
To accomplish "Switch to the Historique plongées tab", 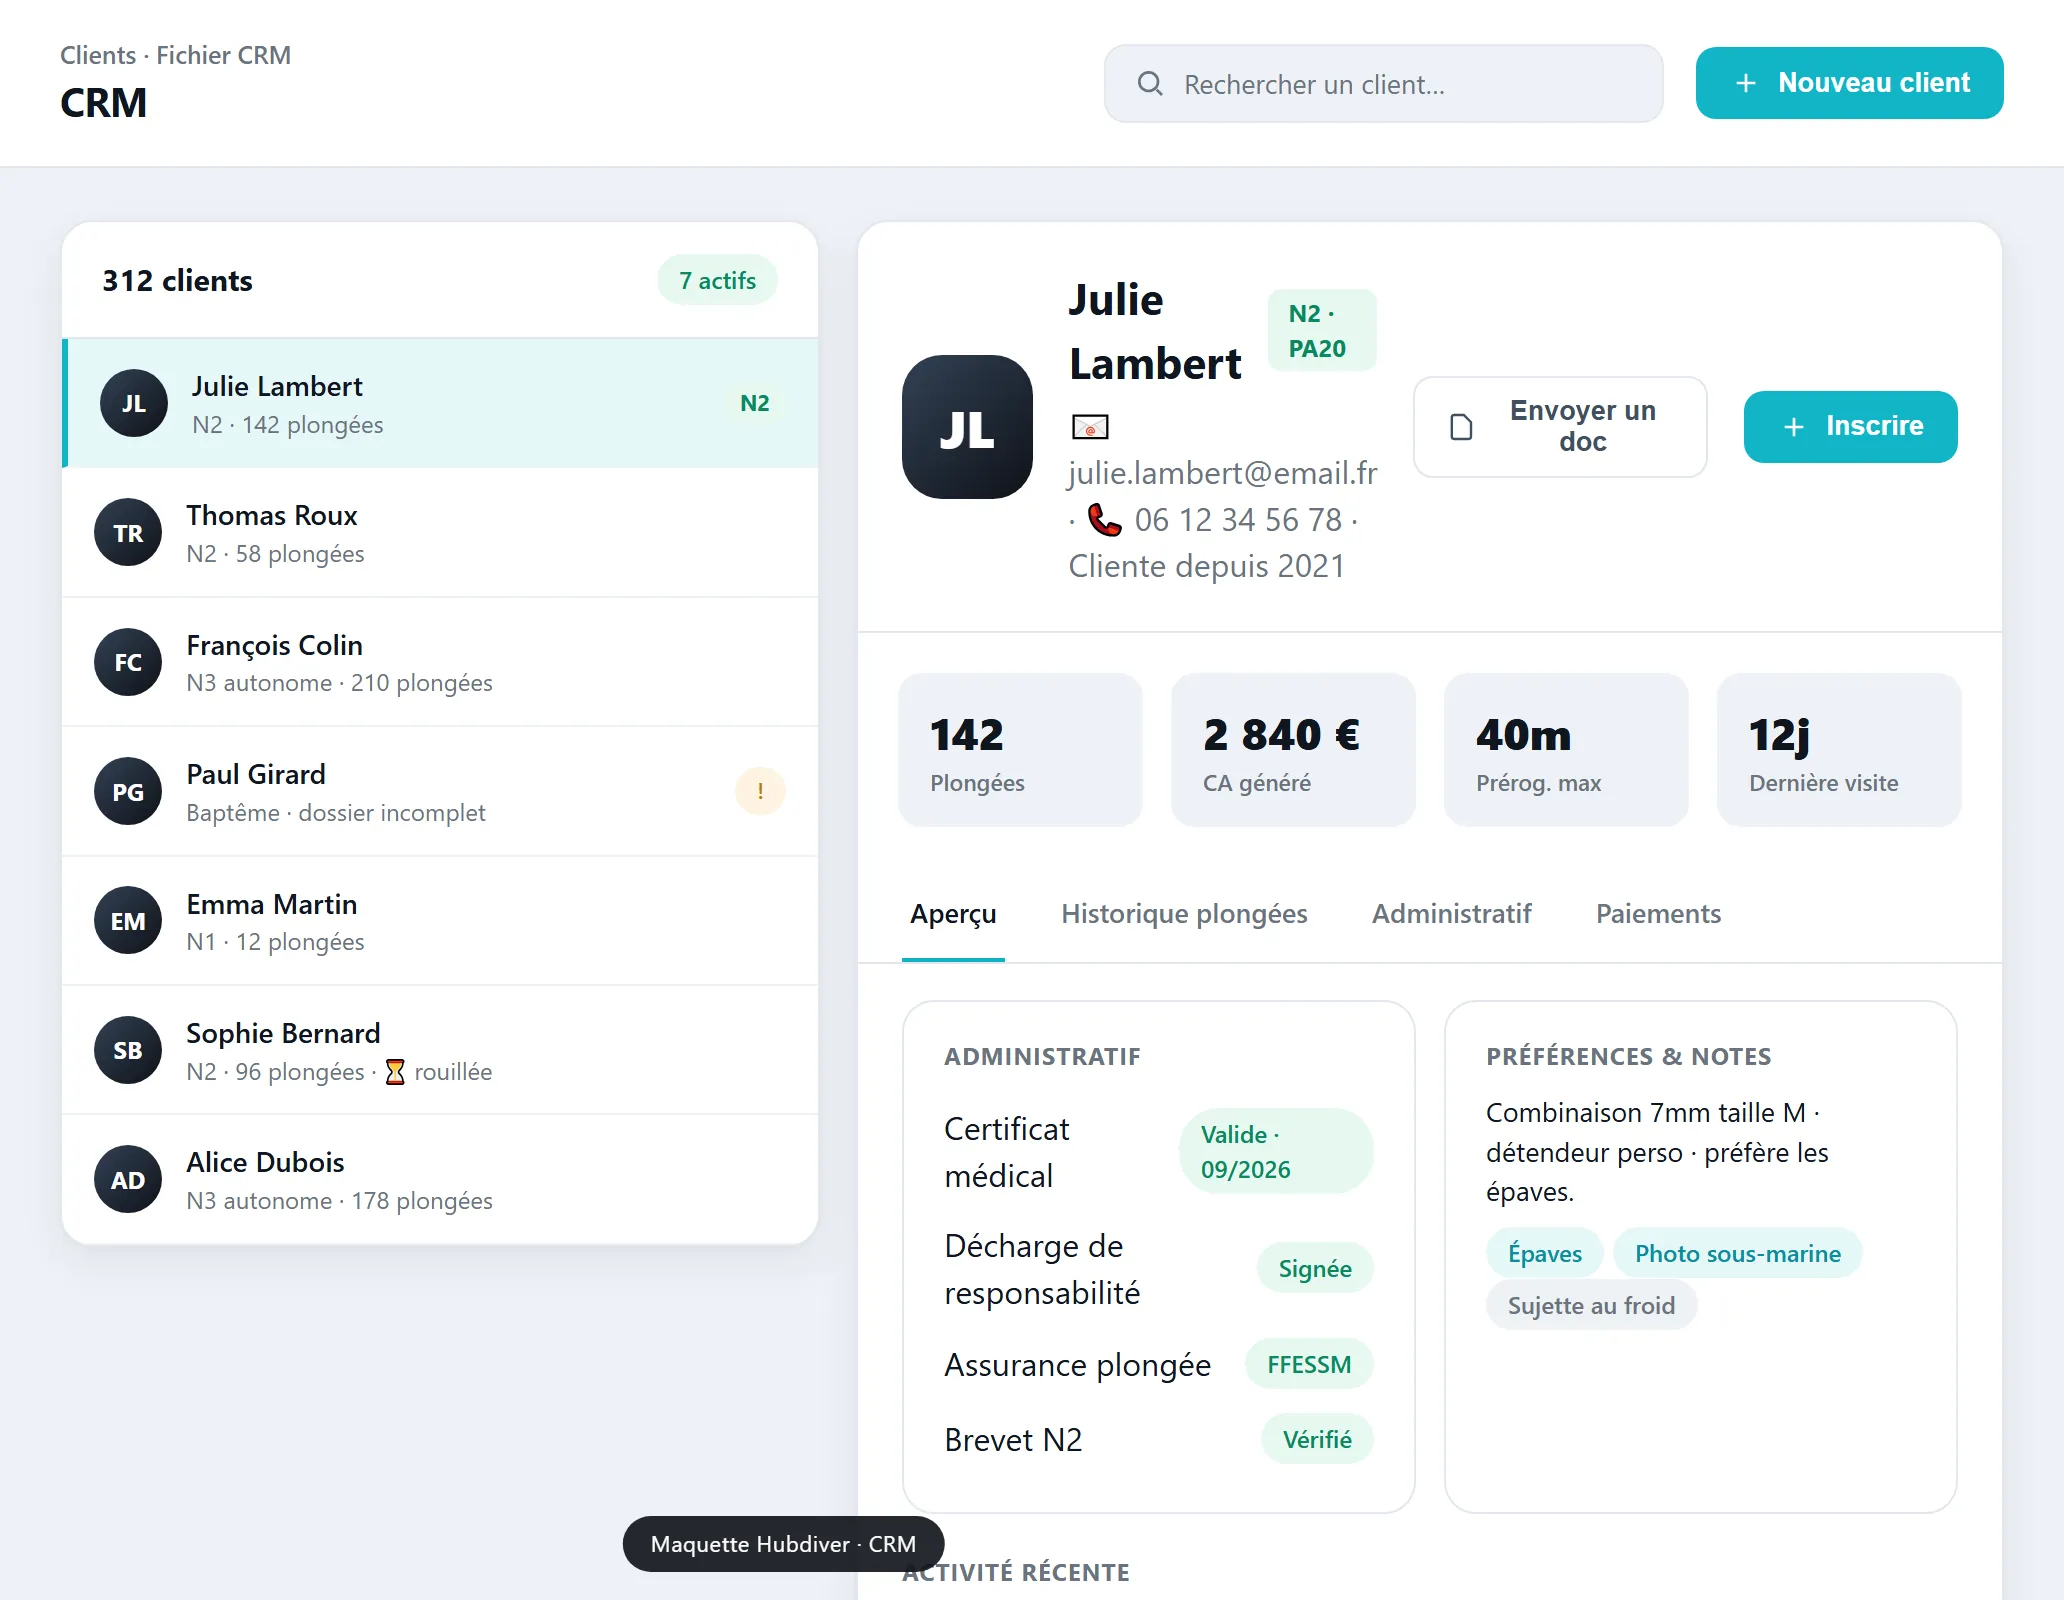I will tap(1184, 914).
